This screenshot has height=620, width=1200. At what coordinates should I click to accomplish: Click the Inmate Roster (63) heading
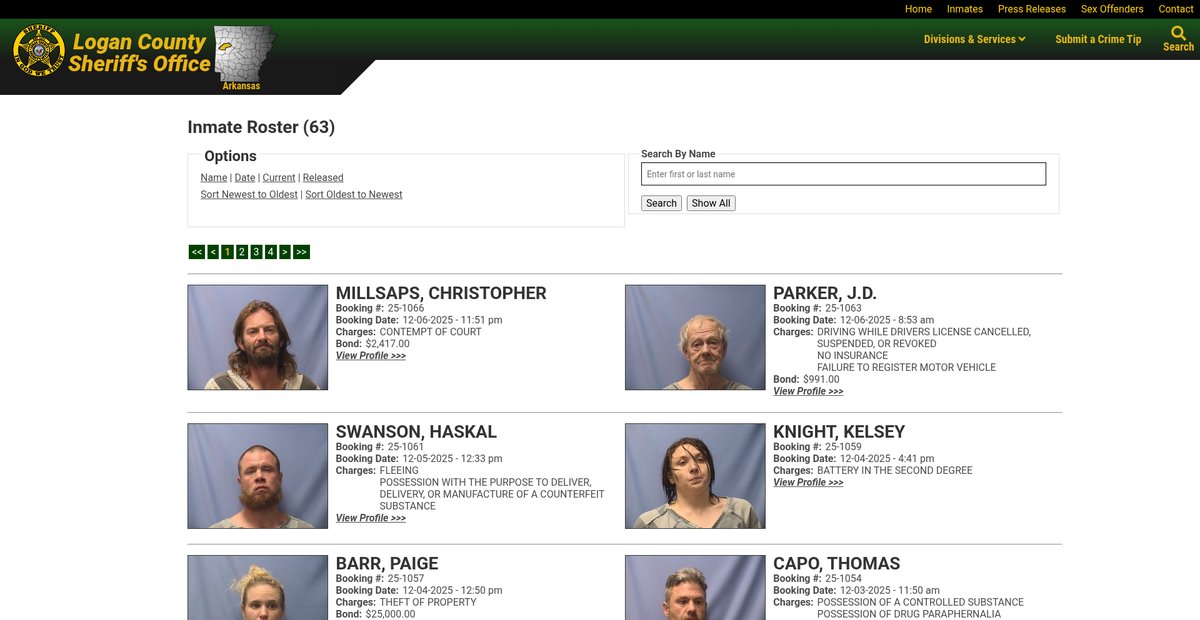tap(261, 127)
